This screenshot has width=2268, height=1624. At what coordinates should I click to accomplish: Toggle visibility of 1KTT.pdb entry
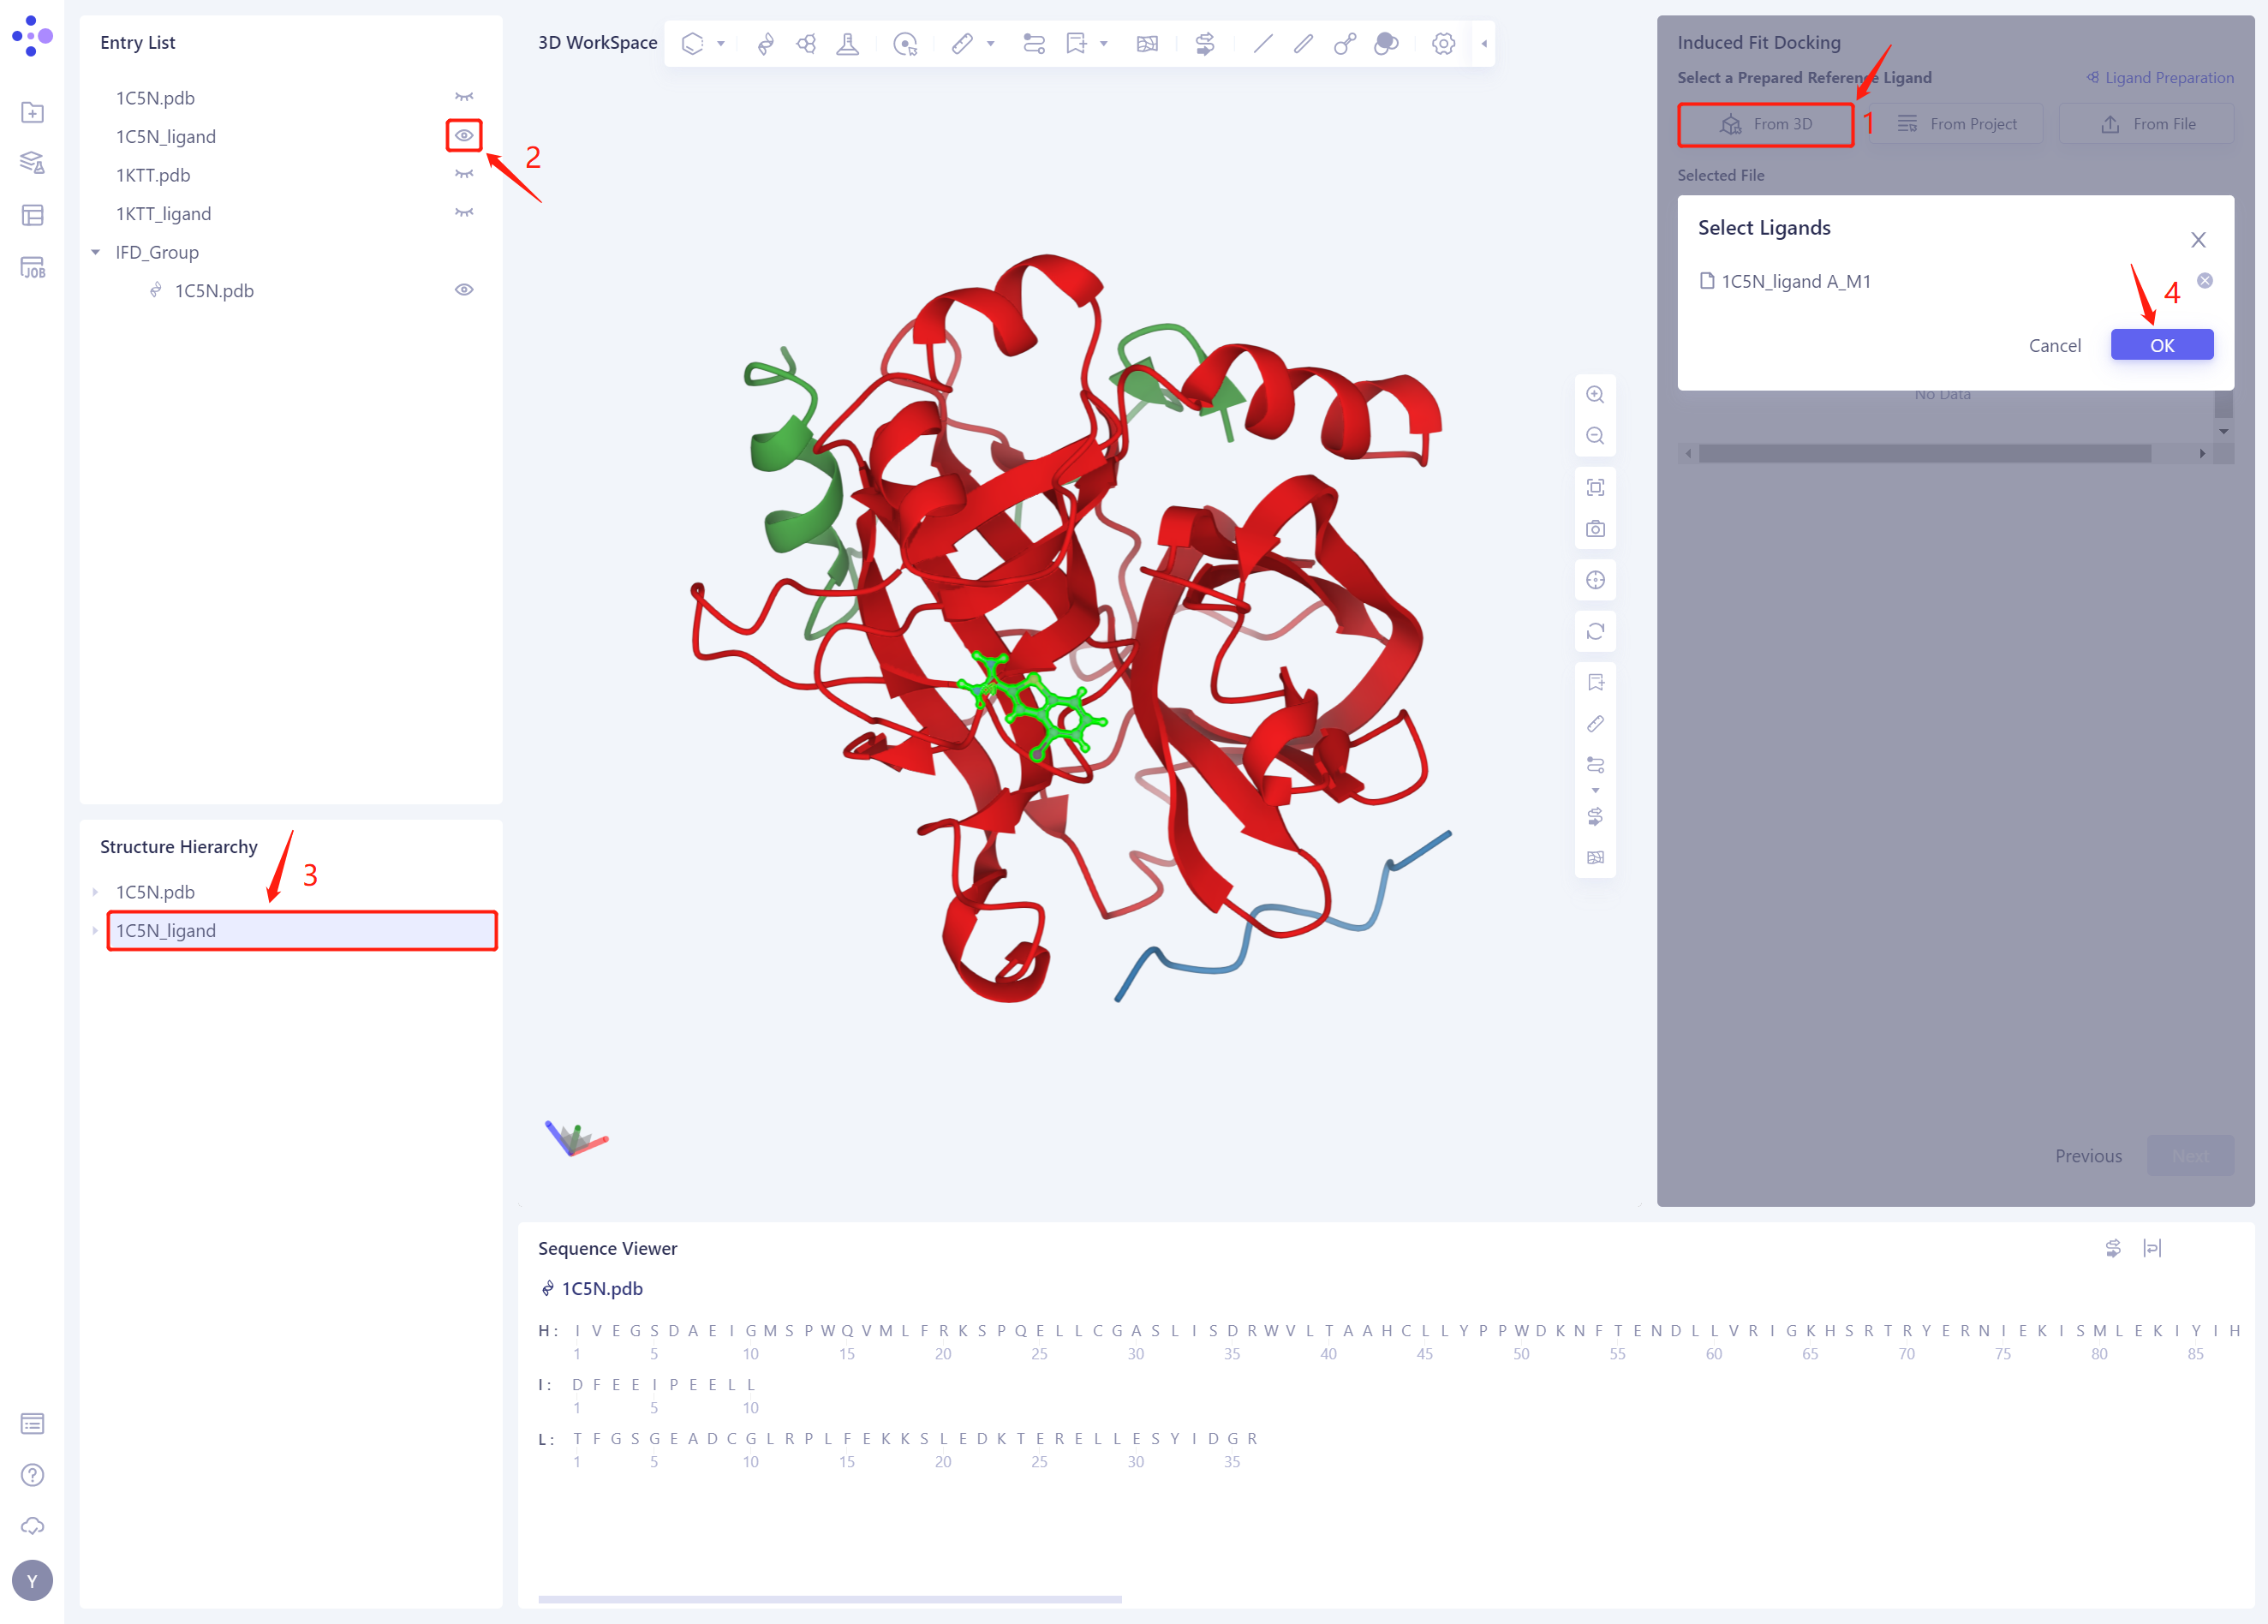(x=463, y=174)
